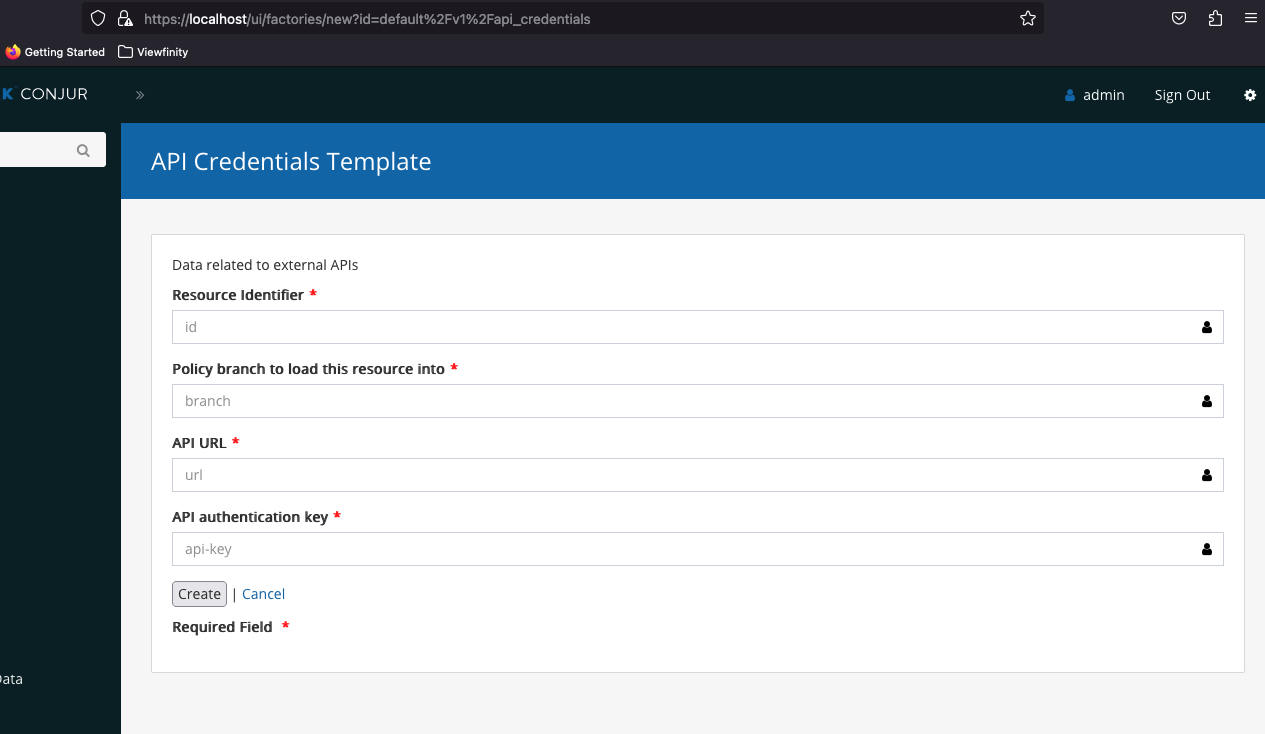Click Sign Out in the header
Screen dimensions: 1265x734
click(x=1182, y=95)
